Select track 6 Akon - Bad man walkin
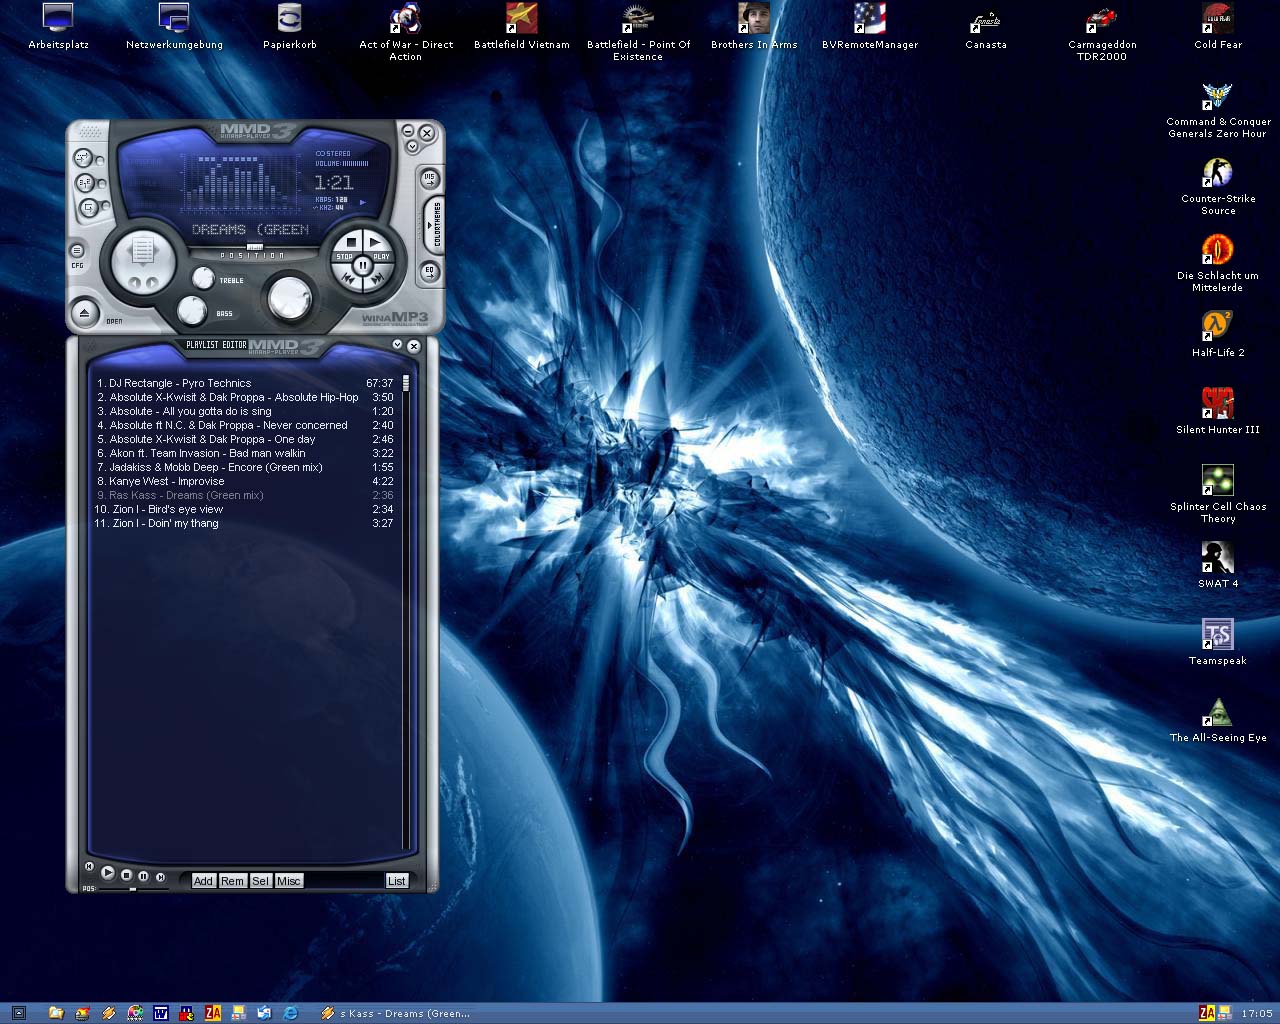Screen dimensions: 1280x1024 coord(245,453)
